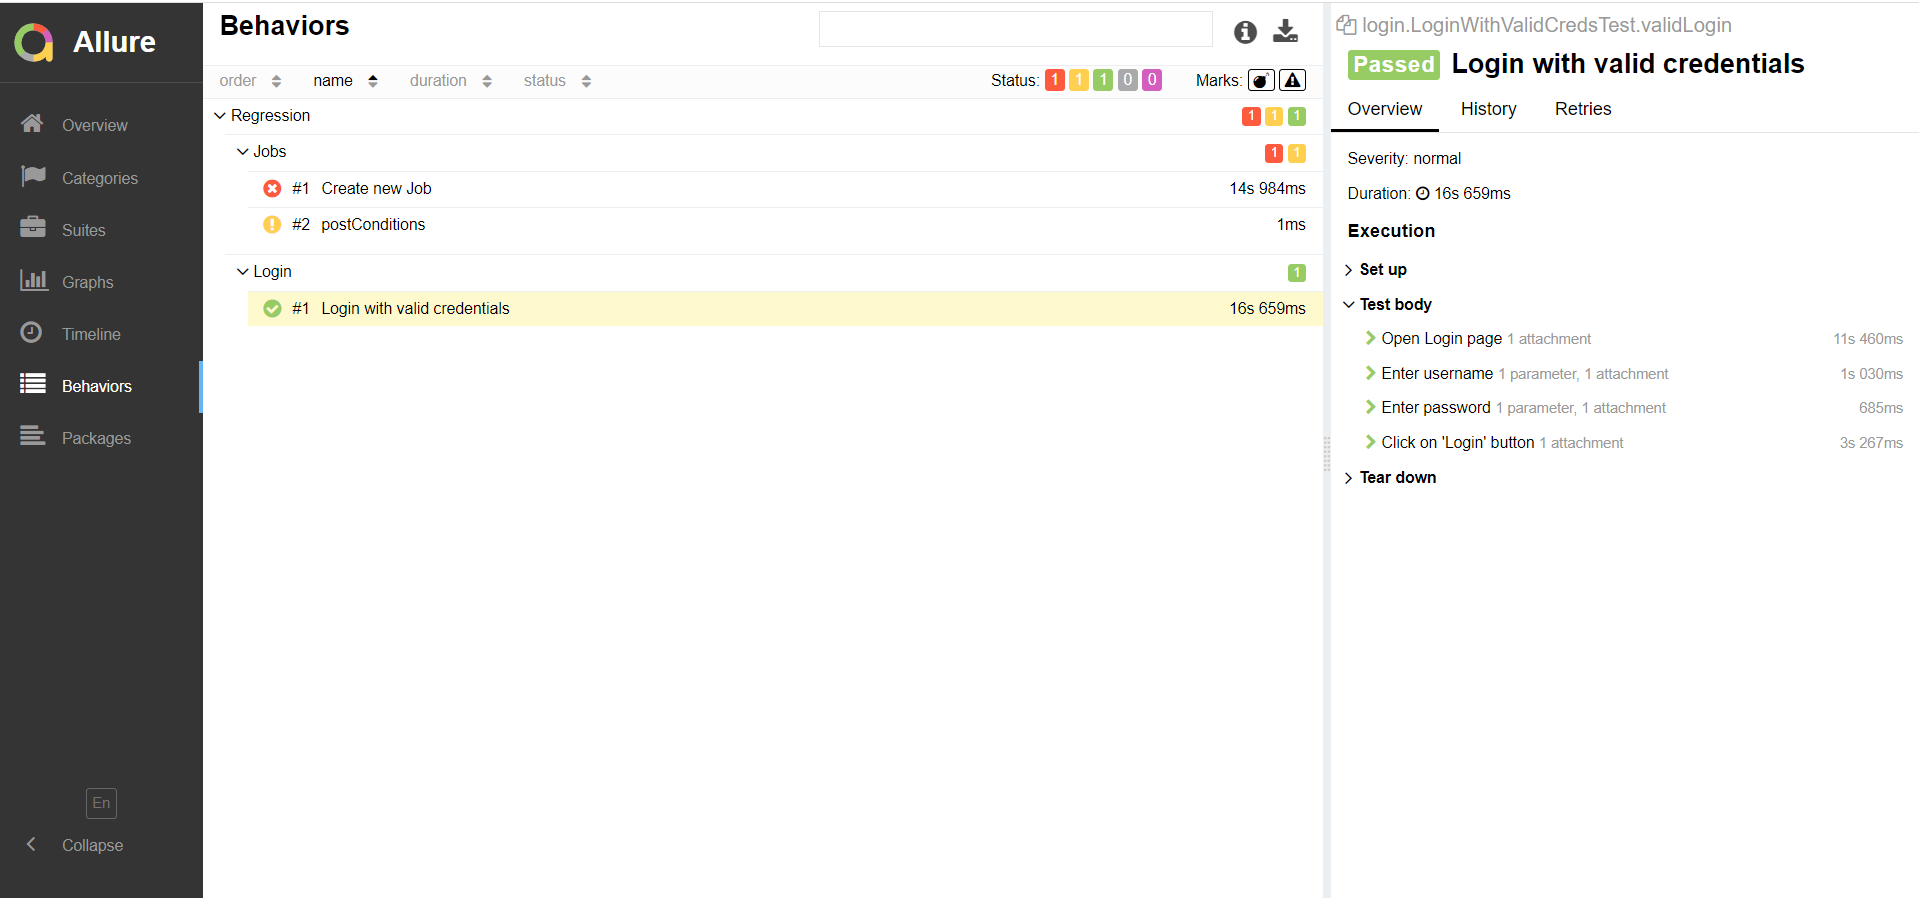
Task: Sort the tree by order
Action: 250,81
